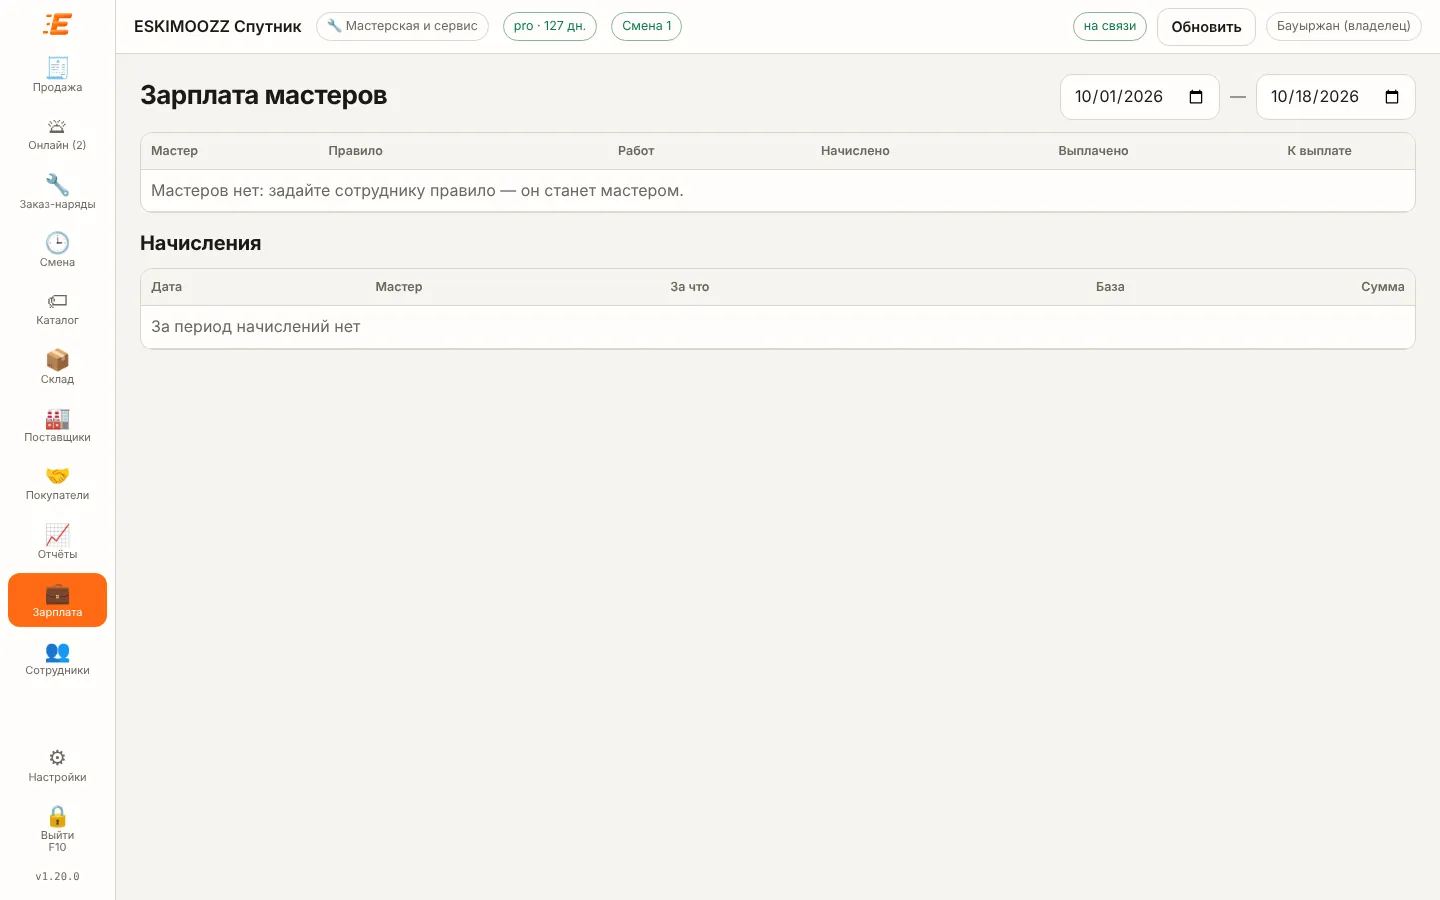Click the Выплачено column header
1440x900 pixels.
pos(1093,151)
